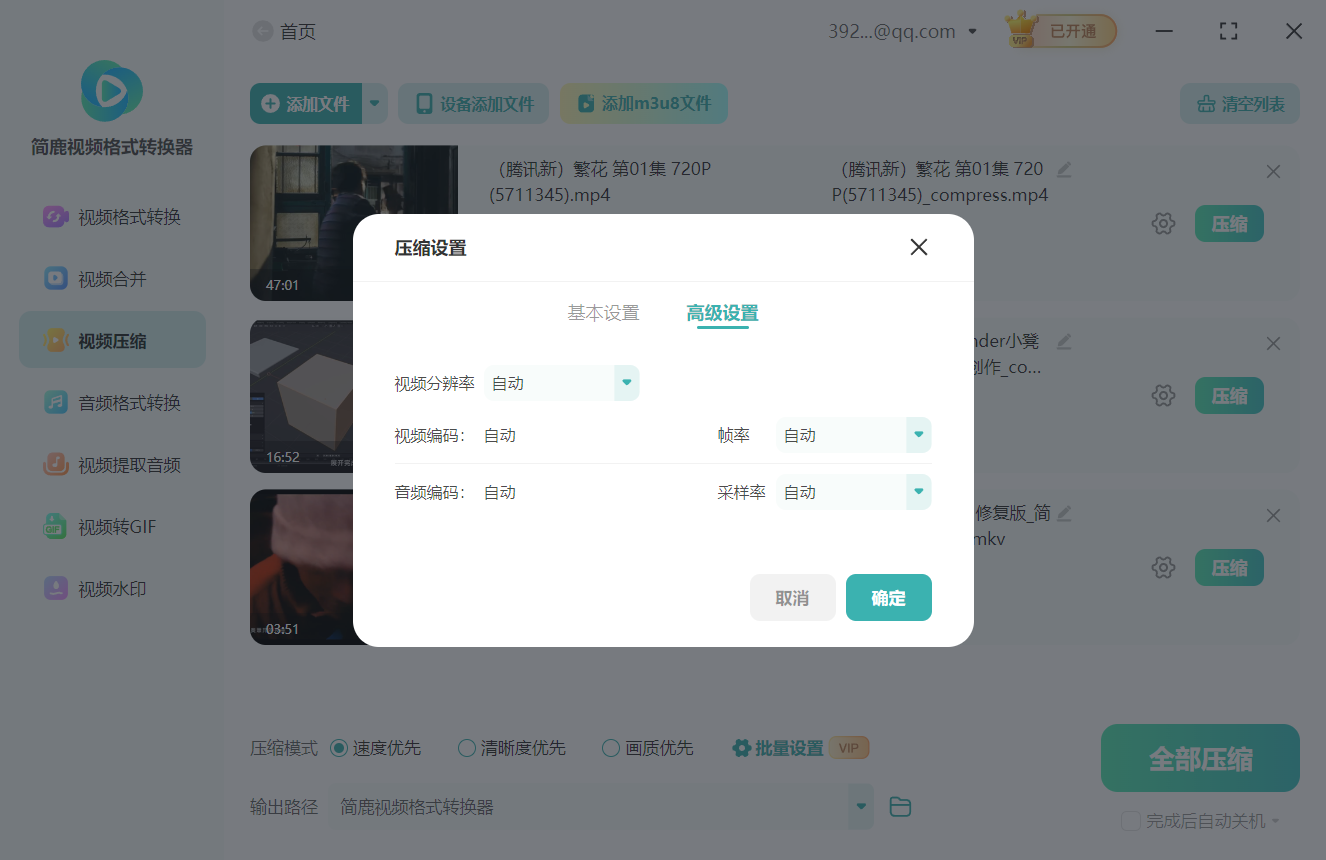Check 完成后自动关机 option

(1130, 820)
